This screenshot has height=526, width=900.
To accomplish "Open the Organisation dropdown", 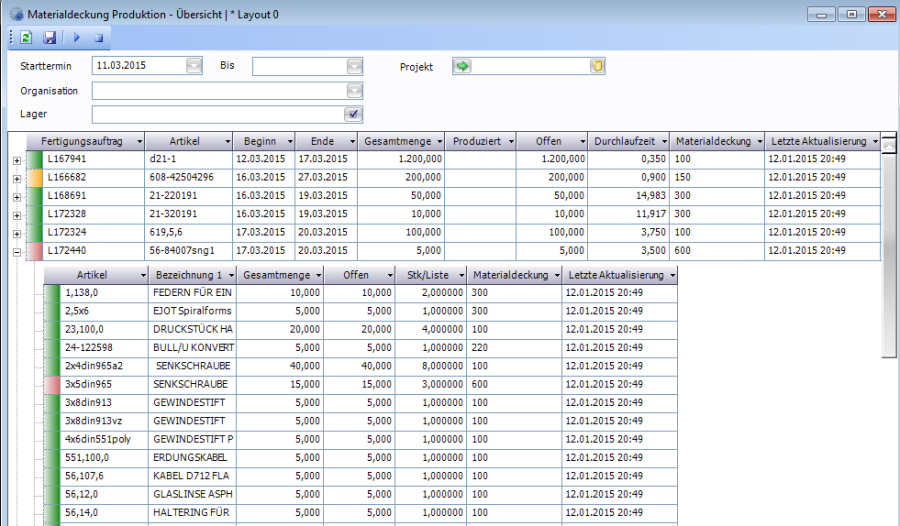I will pyautogui.click(x=354, y=91).
